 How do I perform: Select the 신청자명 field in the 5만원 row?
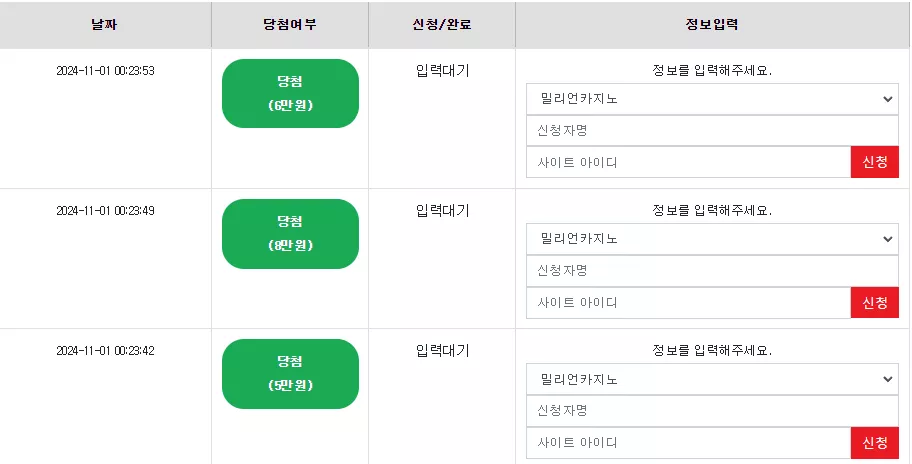pyautogui.click(x=712, y=411)
